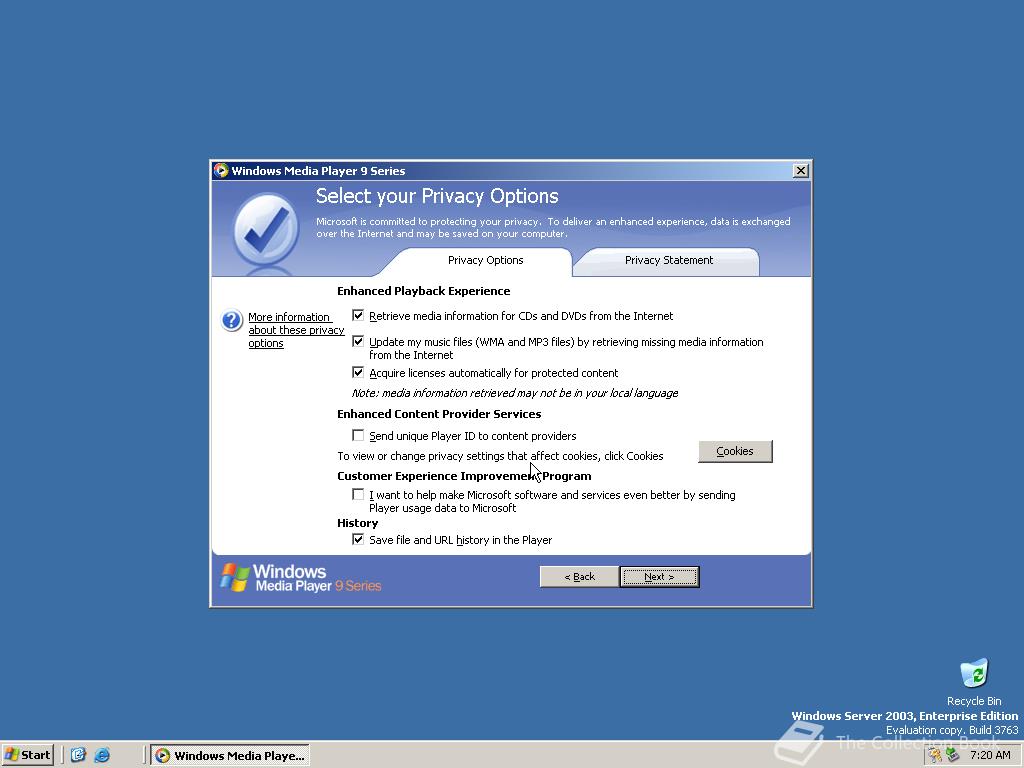Click the keys tray icon near clock
The width and height of the screenshot is (1024, 768).
point(935,755)
